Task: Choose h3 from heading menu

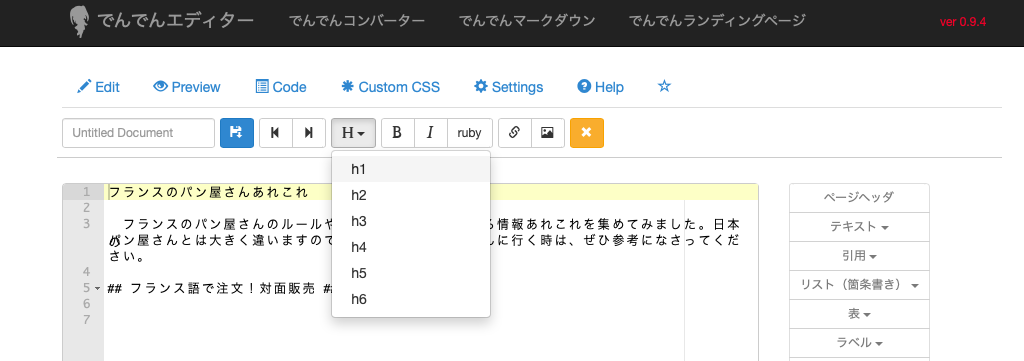Action: point(411,221)
